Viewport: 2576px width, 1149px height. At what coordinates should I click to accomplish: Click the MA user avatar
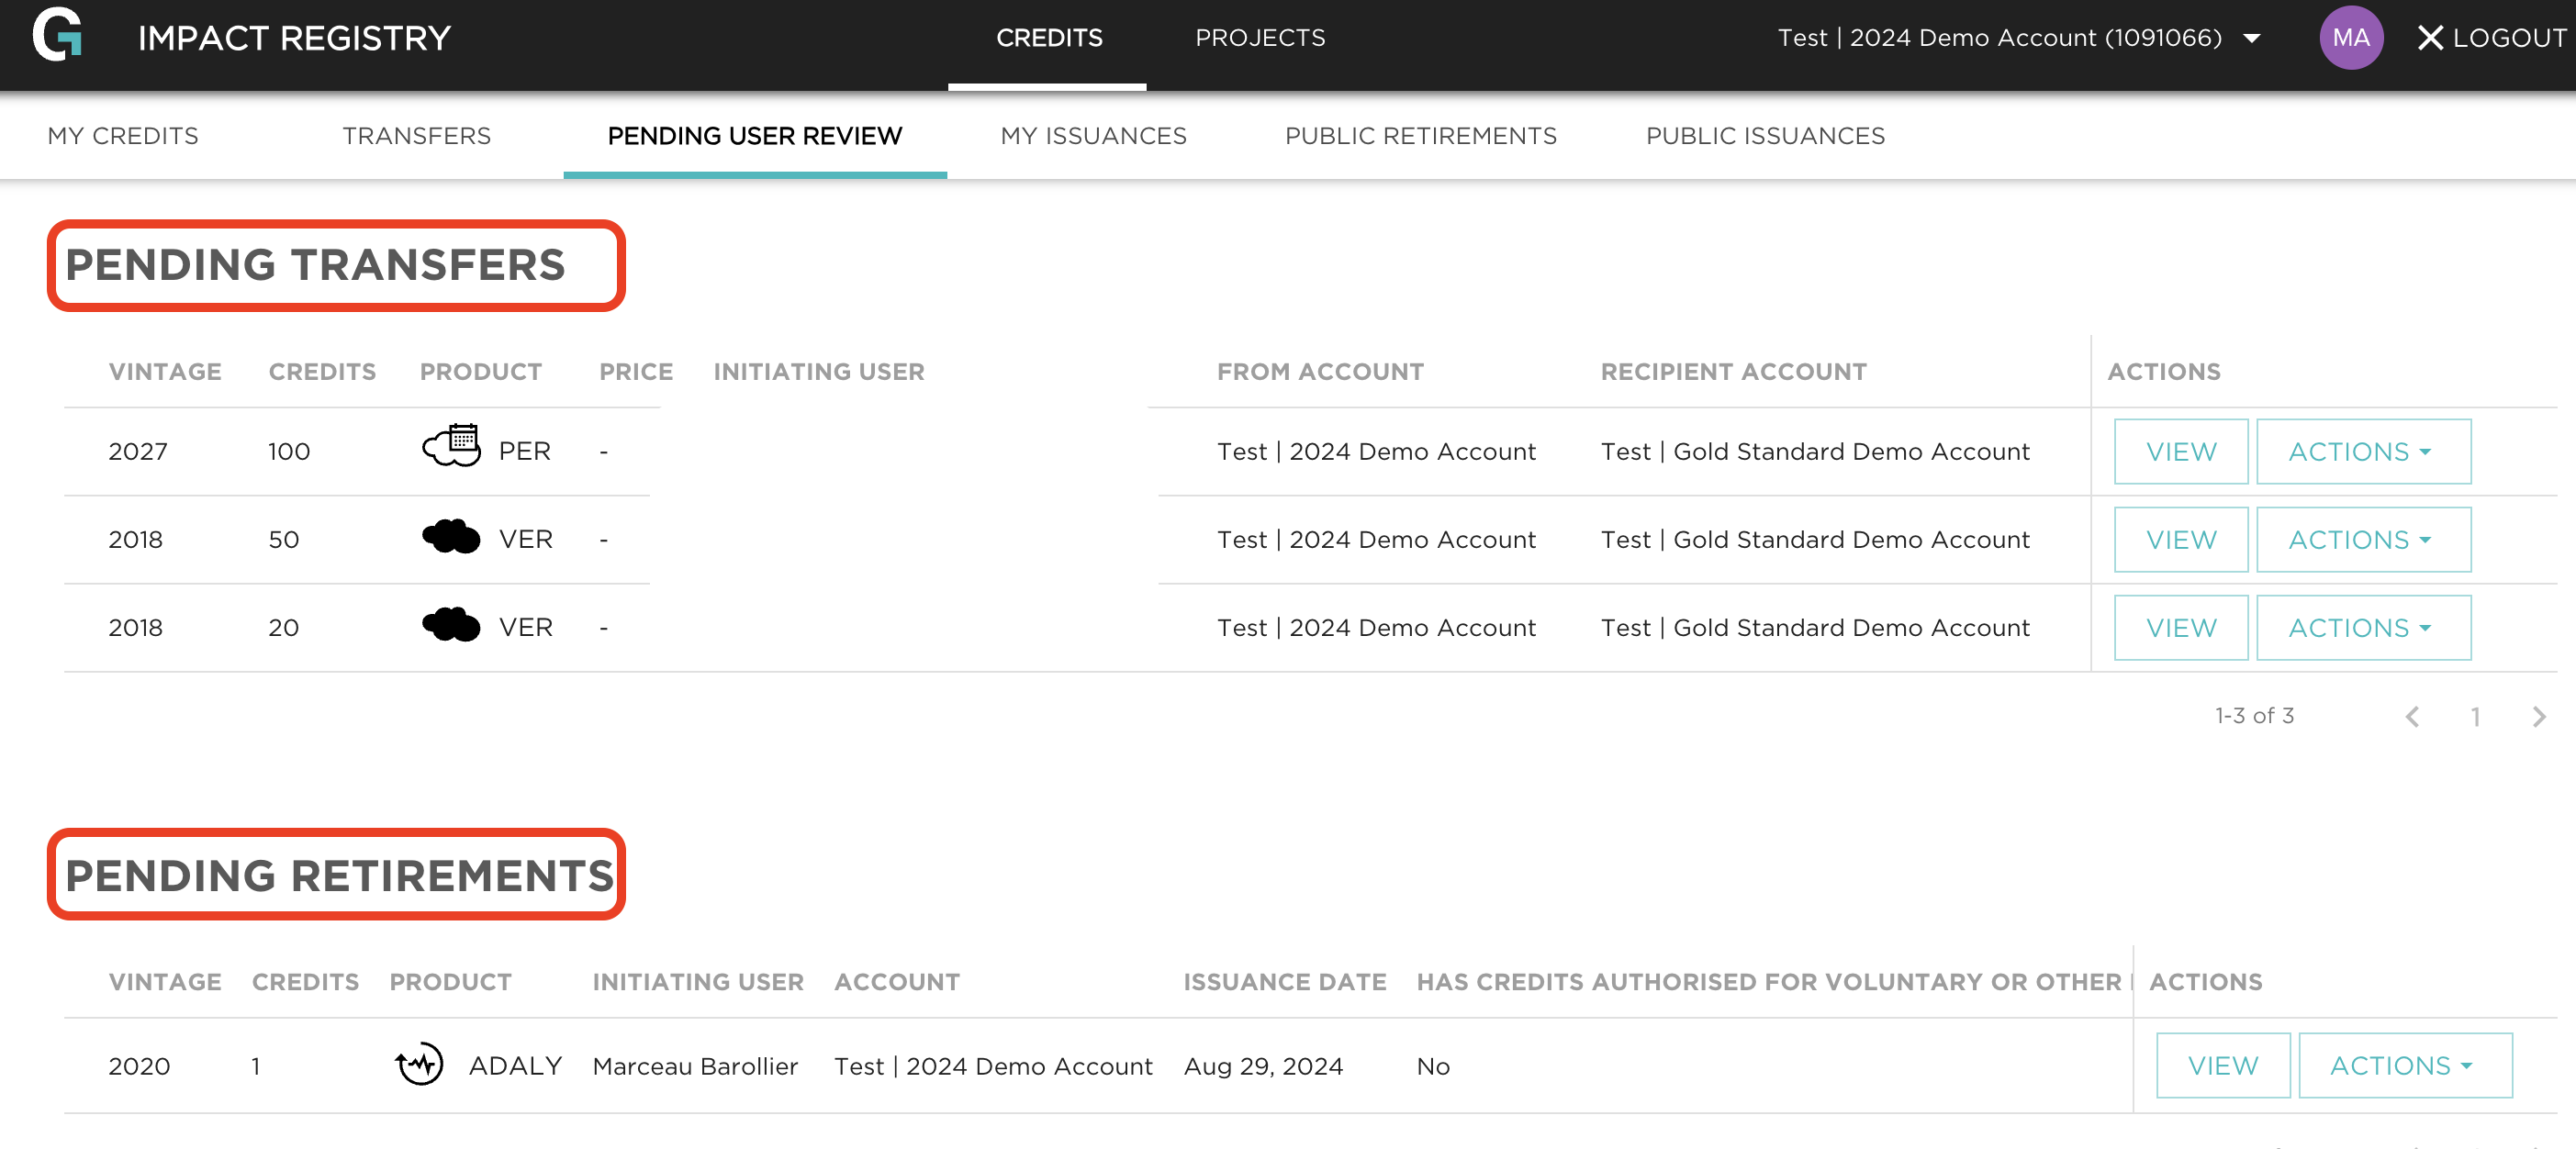(x=2350, y=38)
